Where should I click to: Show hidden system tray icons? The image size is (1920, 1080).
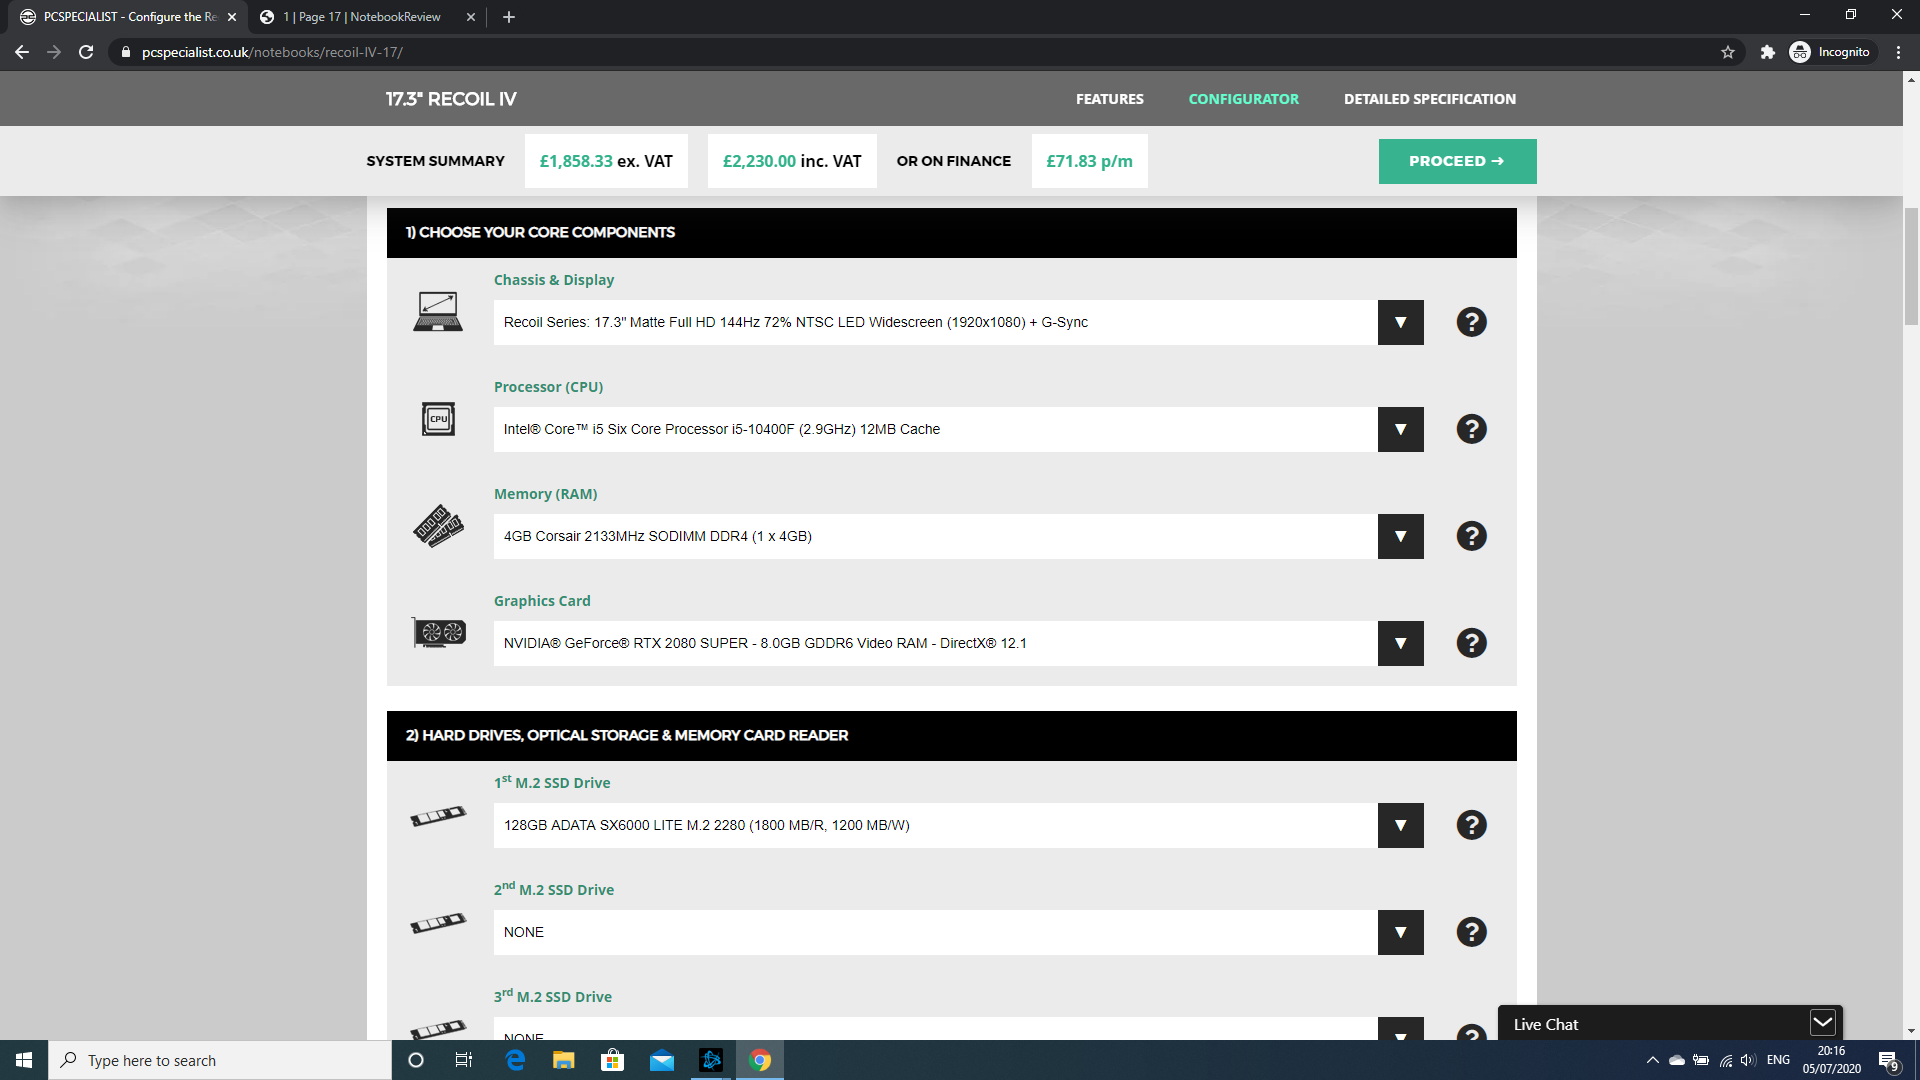pos(1652,1060)
